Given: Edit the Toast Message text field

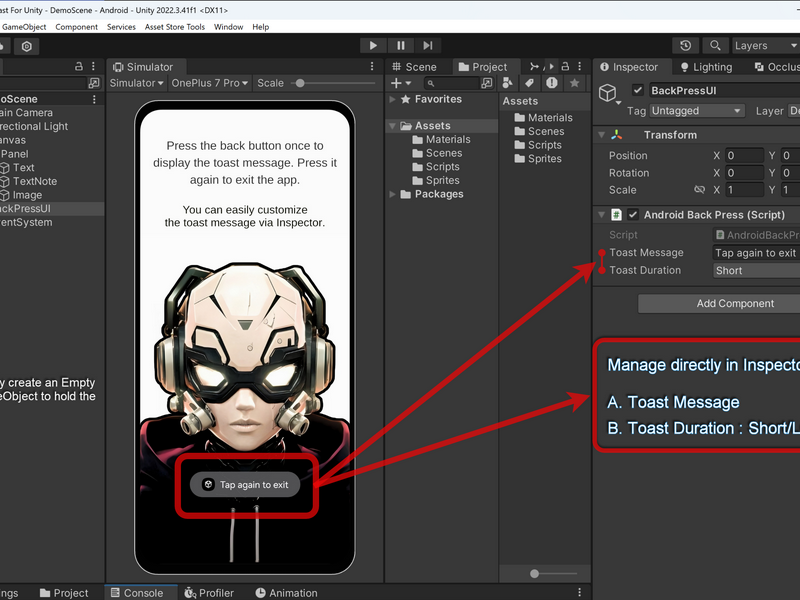Looking at the screenshot, I should click(756, 253).
